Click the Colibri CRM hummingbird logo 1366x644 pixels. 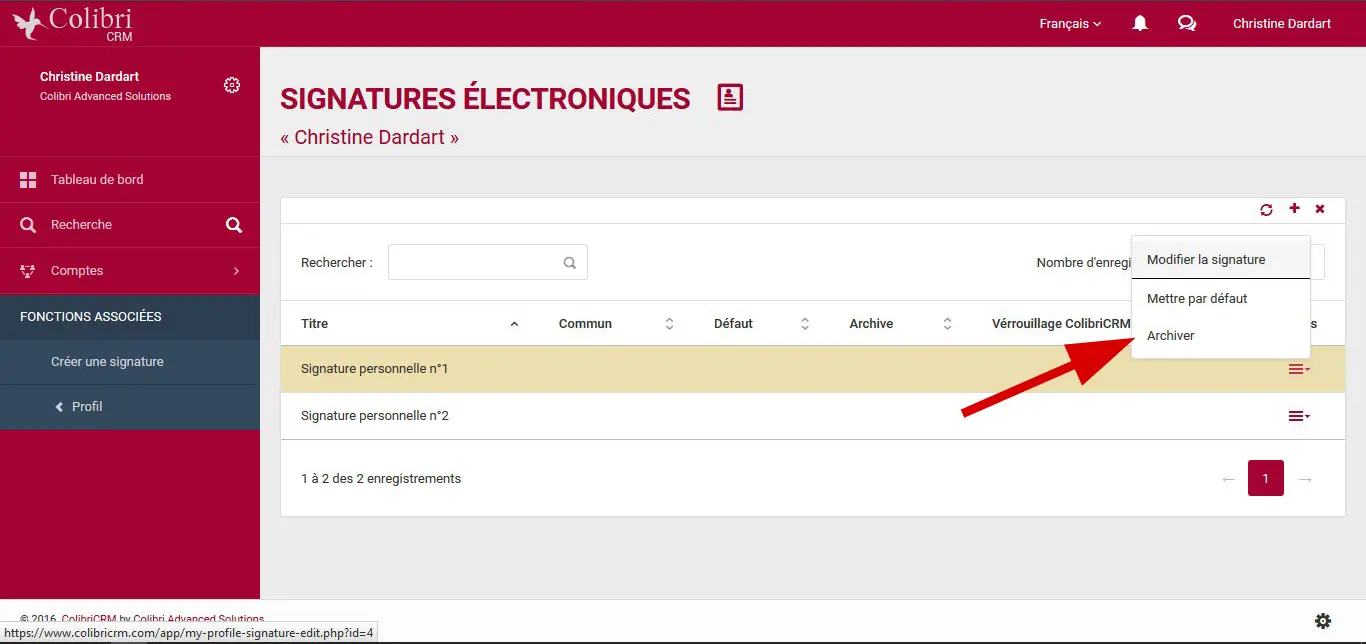[72, 24]
